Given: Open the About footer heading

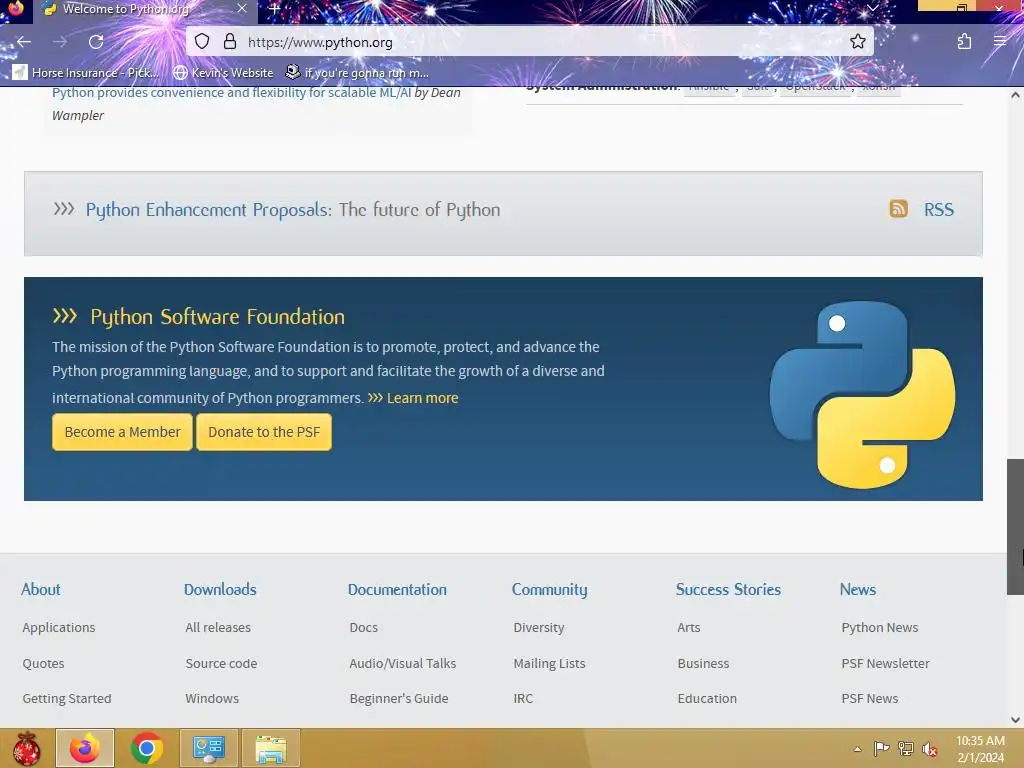Looking at the screenshot, I should click(40, 589).
